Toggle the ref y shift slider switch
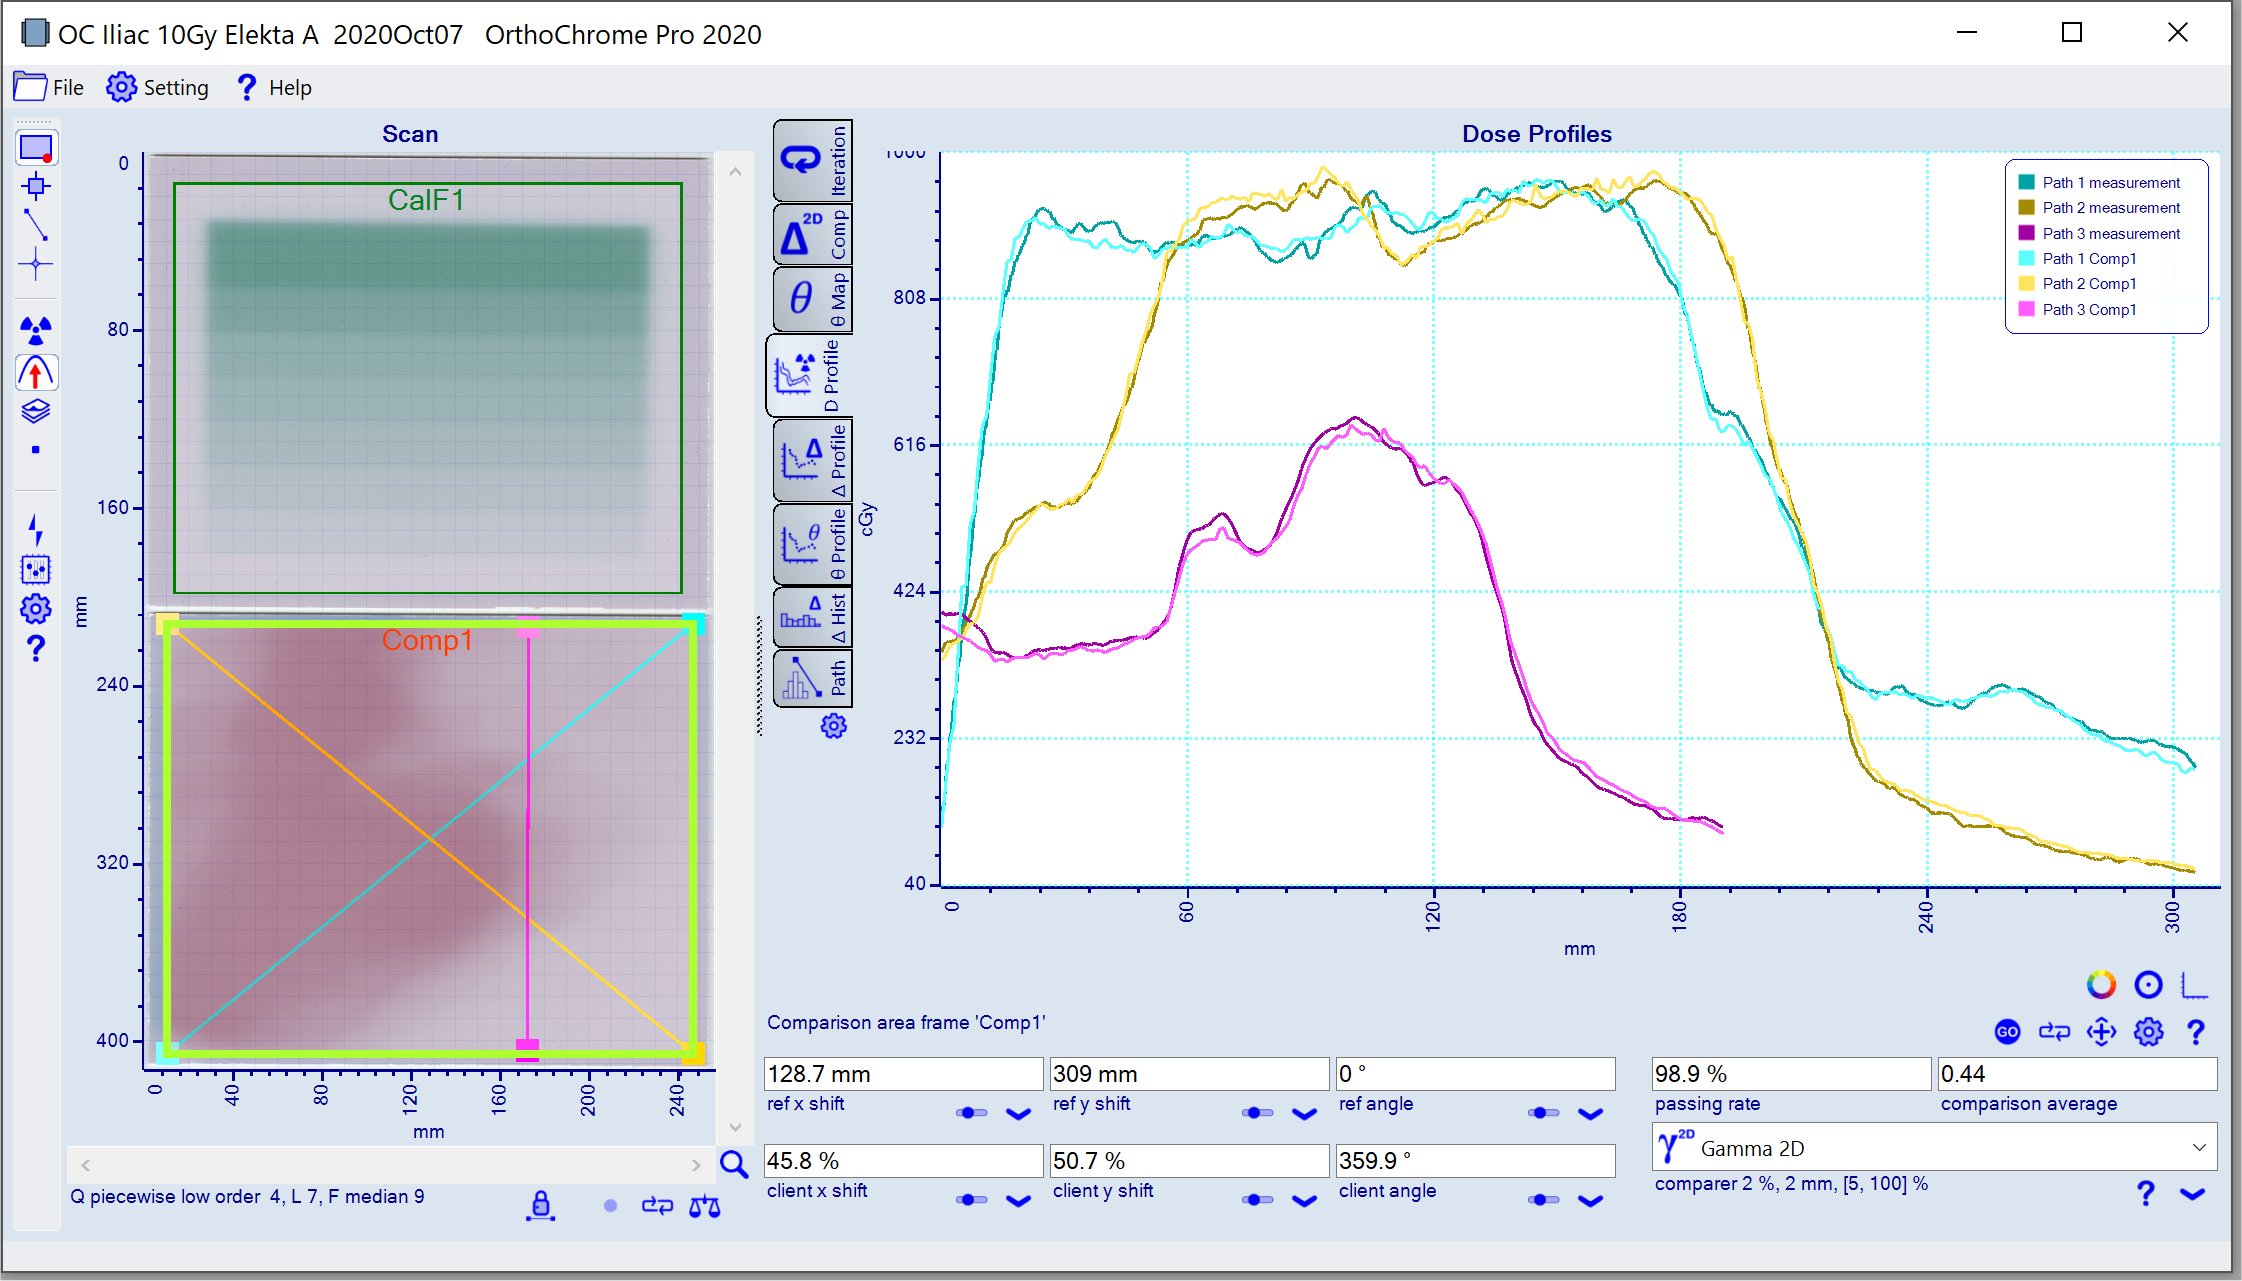Image resolution: width=2242 pixels, height=1281 pixels. point(1257,1113)
